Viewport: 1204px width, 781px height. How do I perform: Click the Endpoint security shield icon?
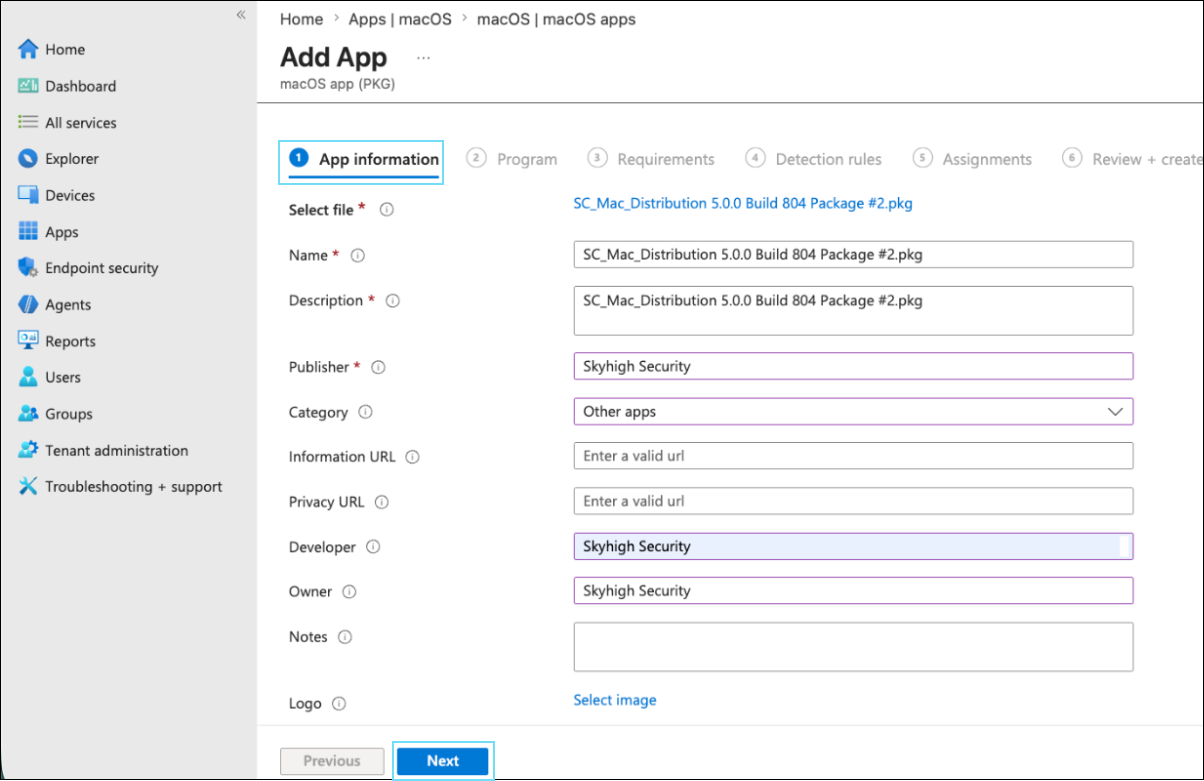pos(28,268)
